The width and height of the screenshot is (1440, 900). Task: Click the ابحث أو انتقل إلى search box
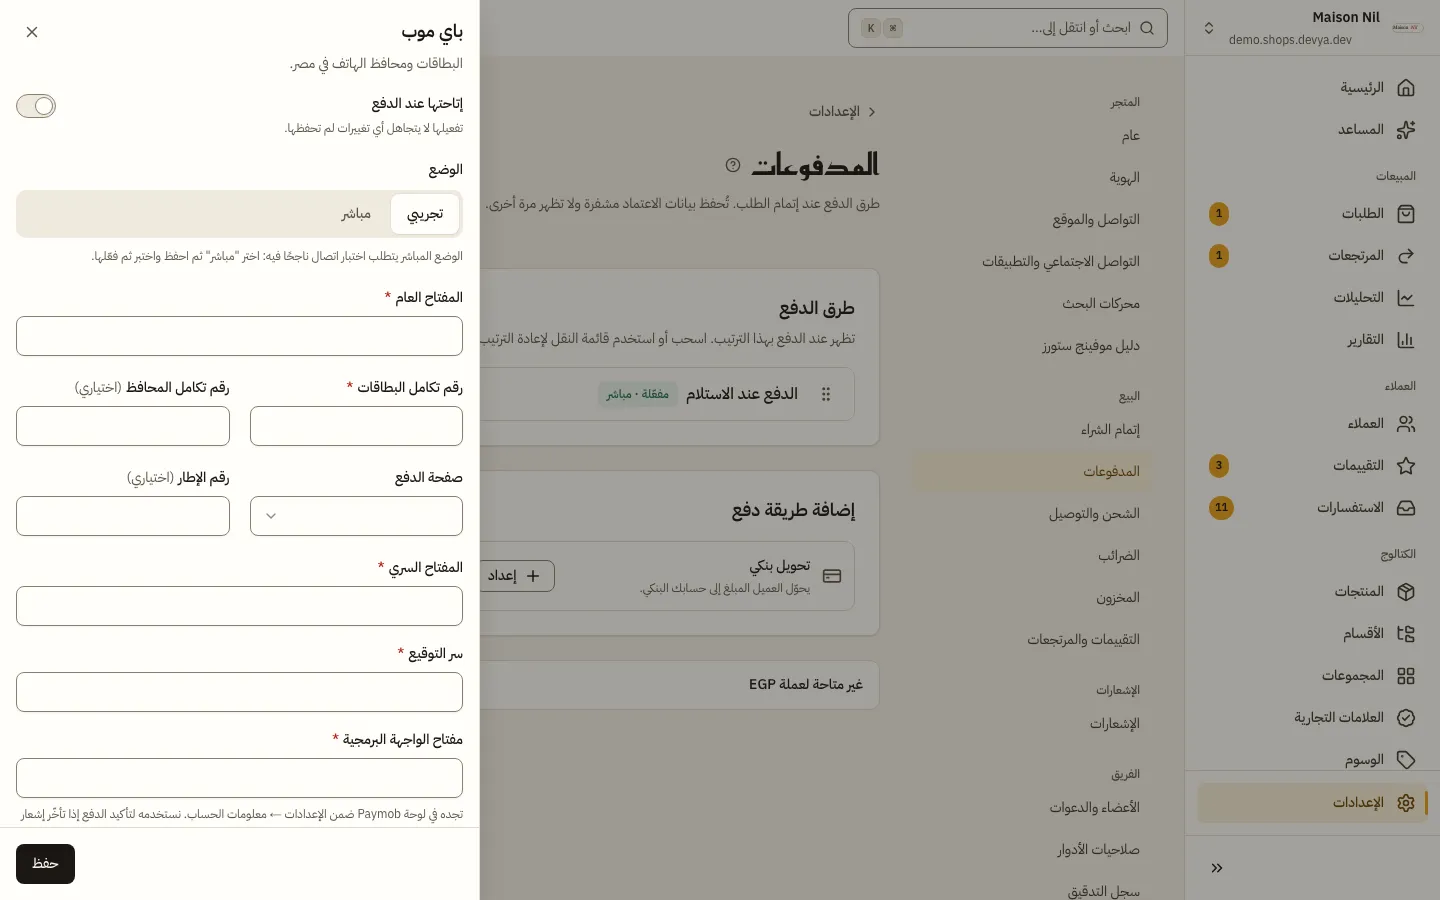coord(1008,28)
